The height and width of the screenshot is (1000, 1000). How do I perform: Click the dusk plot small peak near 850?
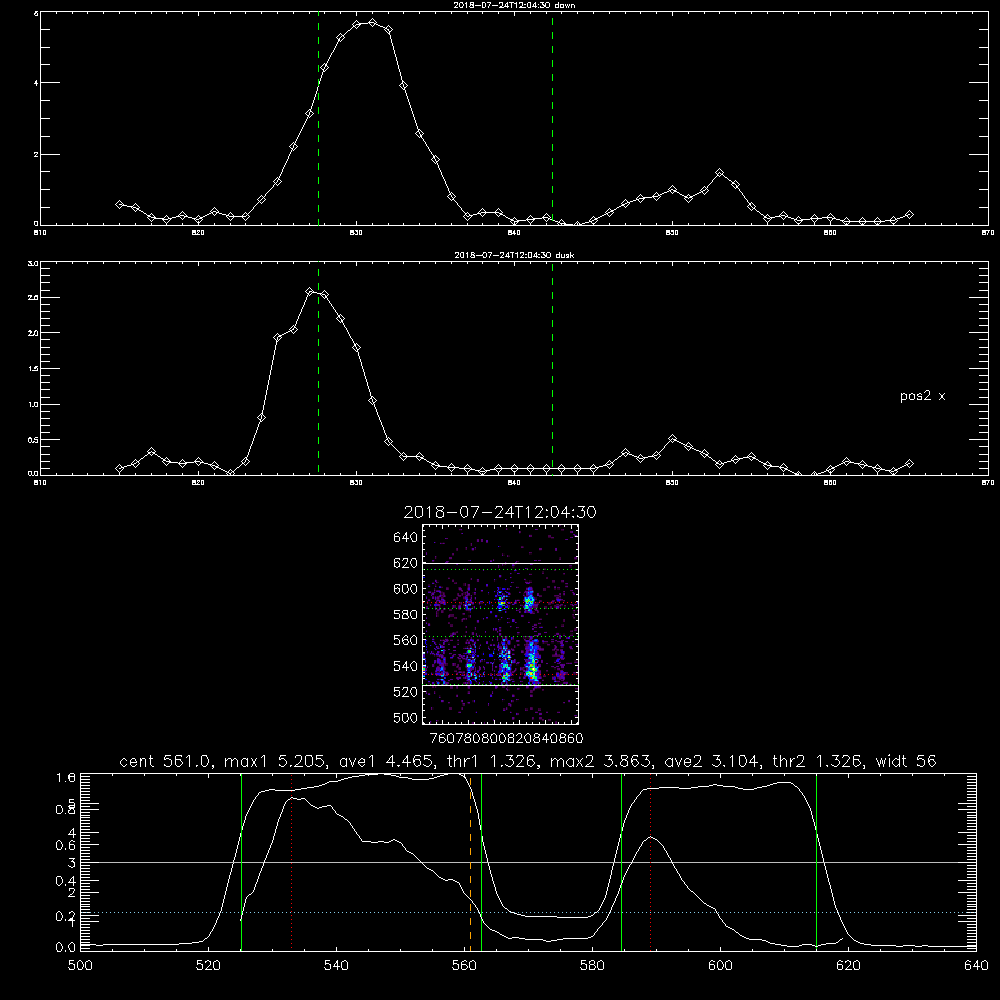tap(672, 439)
